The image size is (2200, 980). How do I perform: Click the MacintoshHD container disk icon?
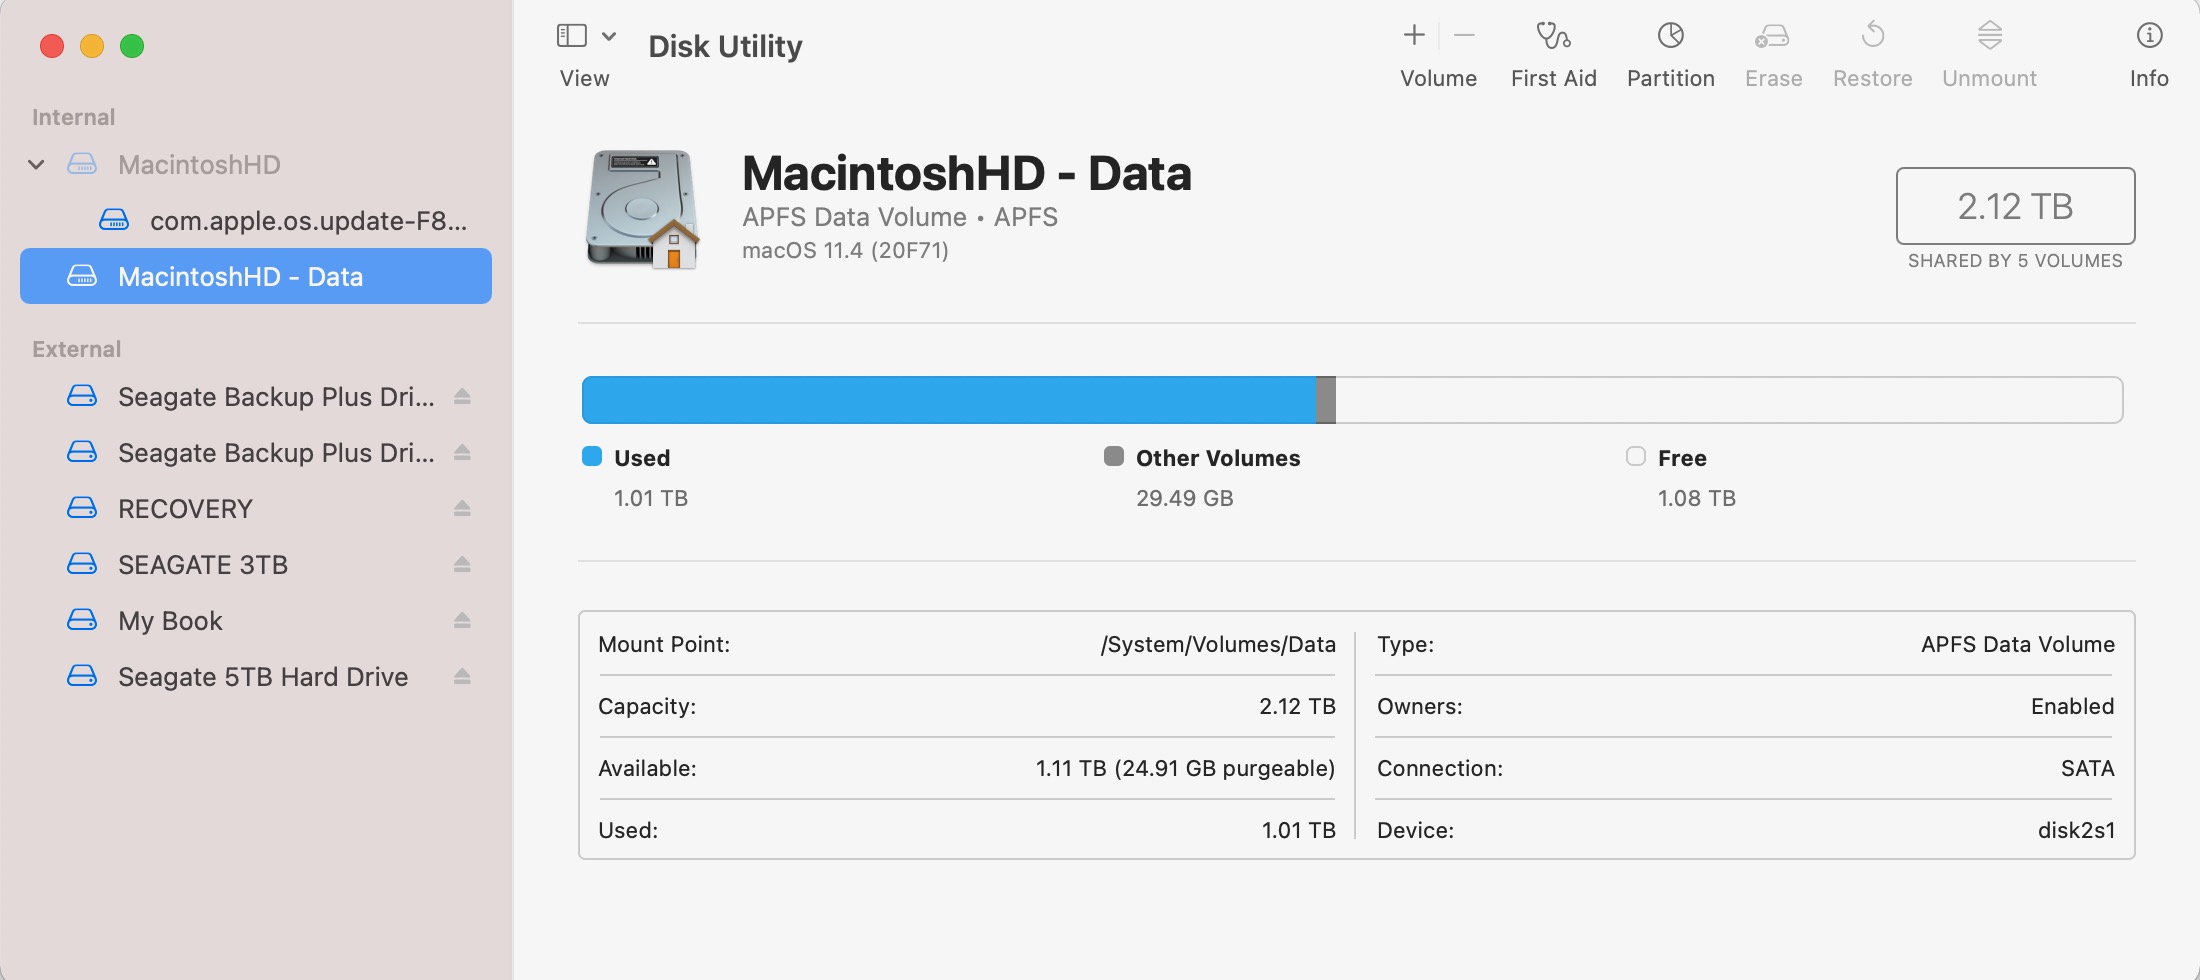click(x=82, y=164)
